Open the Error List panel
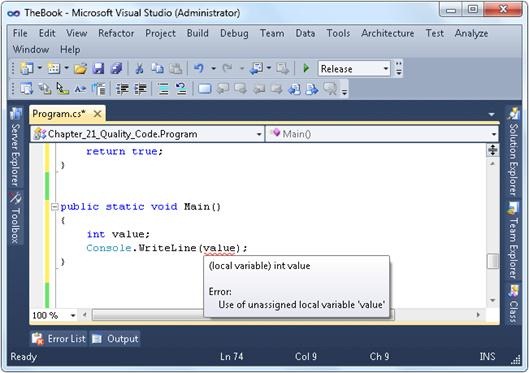Image resolution: width=529 pixels, height=373 pixels. [59, 339]
